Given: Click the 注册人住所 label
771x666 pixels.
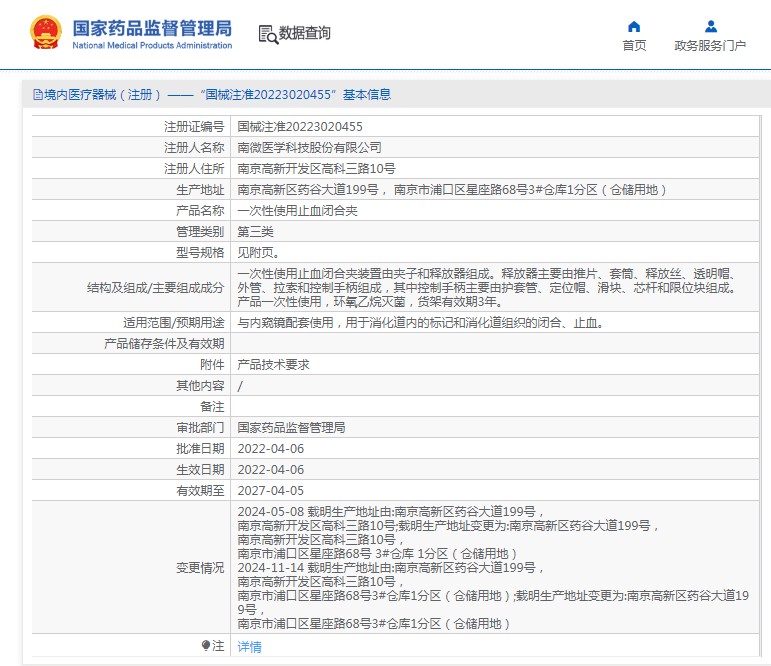Looking at the screenshot, I should pyautogui.click(x=194, y=169).
